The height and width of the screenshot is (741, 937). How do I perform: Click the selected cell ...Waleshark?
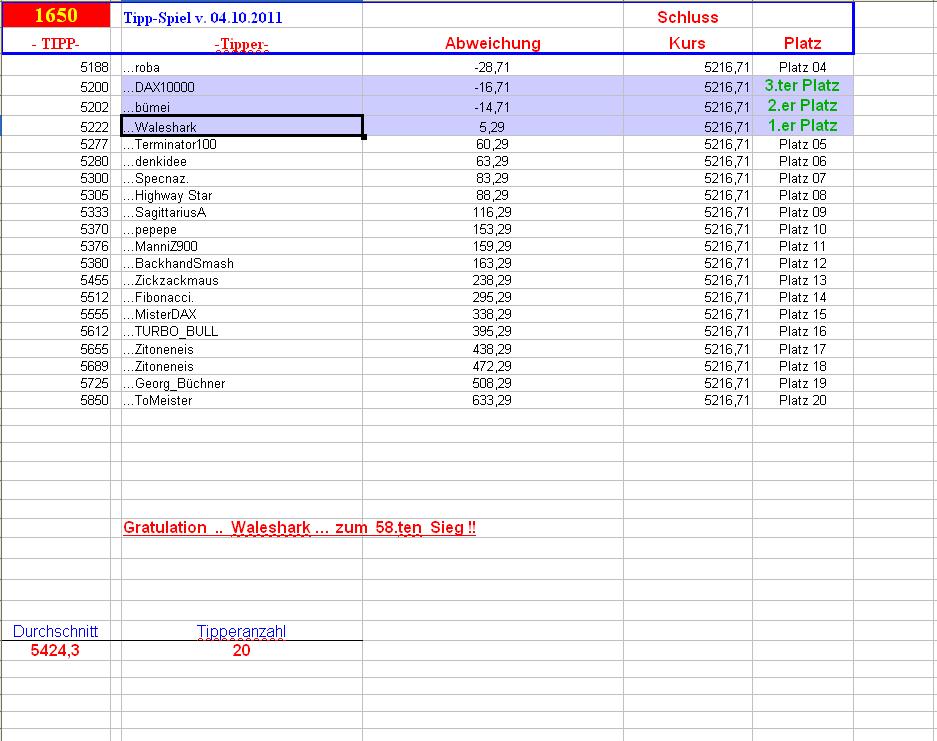click(241, 127)
